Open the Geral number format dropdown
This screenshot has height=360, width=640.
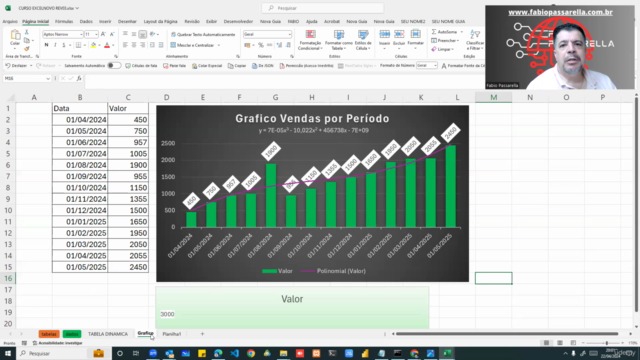tap(289, 34)
